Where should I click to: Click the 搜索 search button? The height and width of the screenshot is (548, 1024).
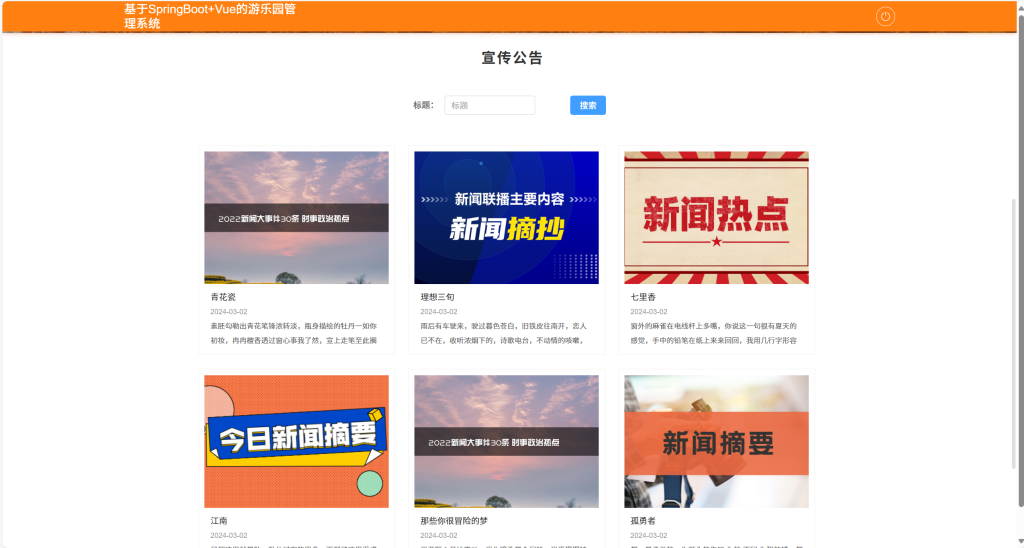(x=588, y=105)
